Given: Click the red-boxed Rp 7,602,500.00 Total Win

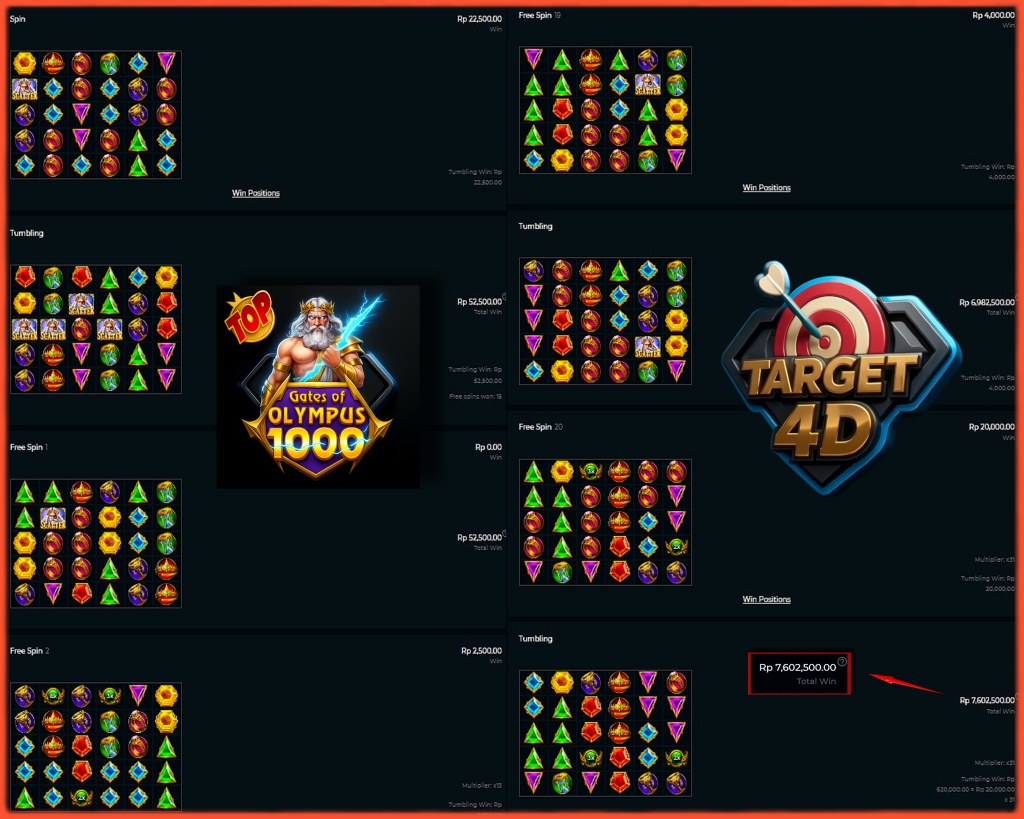Looking at the screenshot, I should [x=799, y=673].
